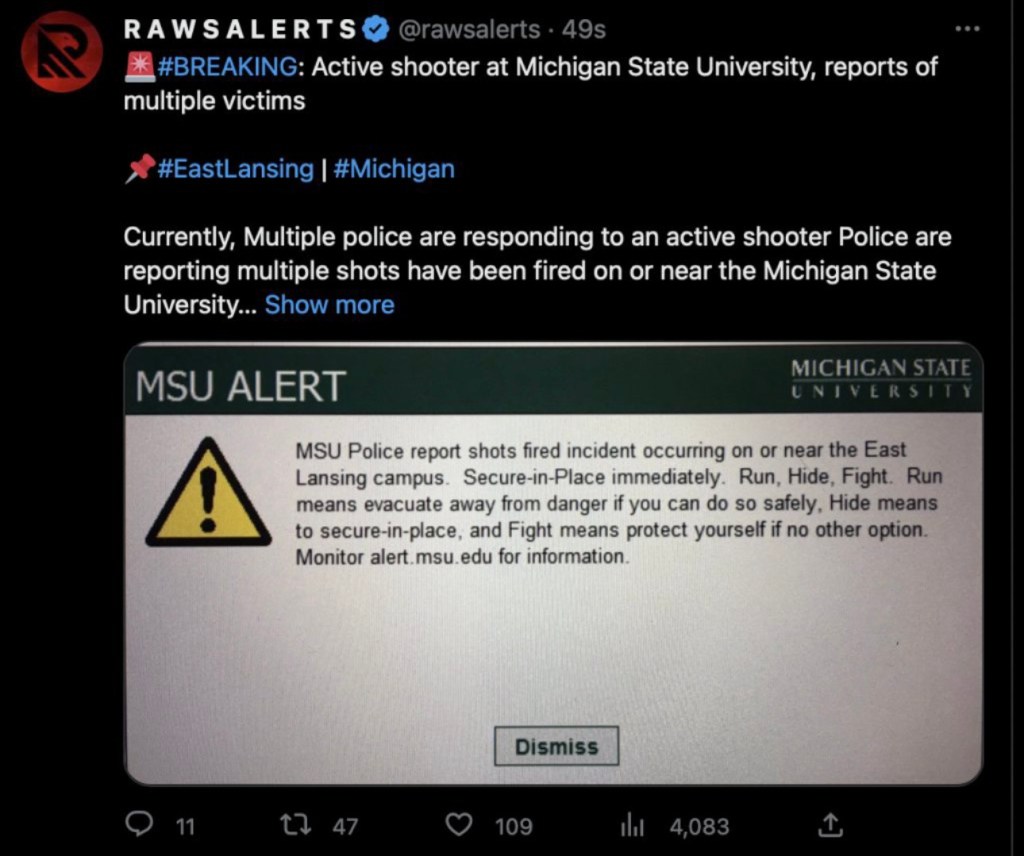Open the RAWSALERTS display name

point(240,30)
